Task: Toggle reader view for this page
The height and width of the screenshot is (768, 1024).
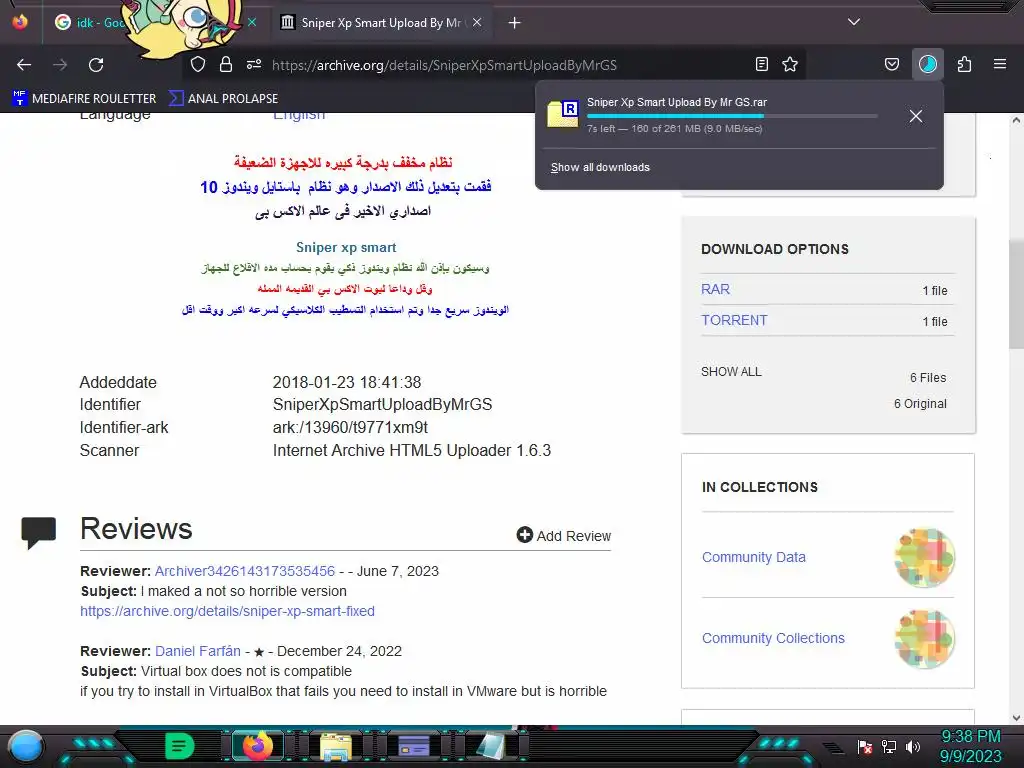Action: point(761,64)
